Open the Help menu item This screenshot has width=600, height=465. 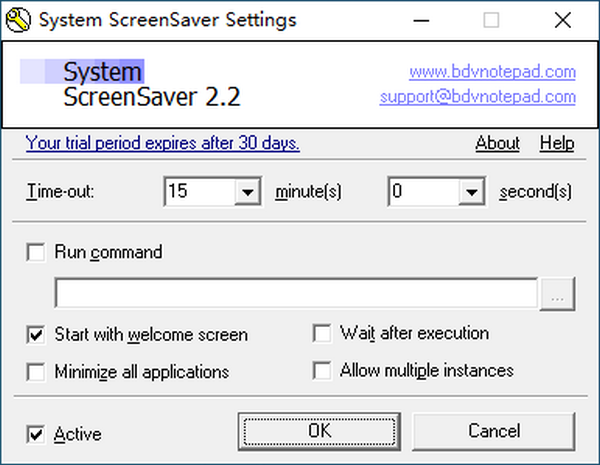pos(557,143)
